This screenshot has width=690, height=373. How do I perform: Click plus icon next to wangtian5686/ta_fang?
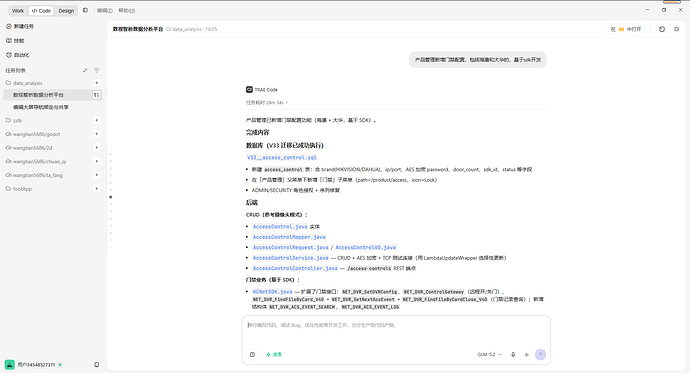click(x=96, y=175)
